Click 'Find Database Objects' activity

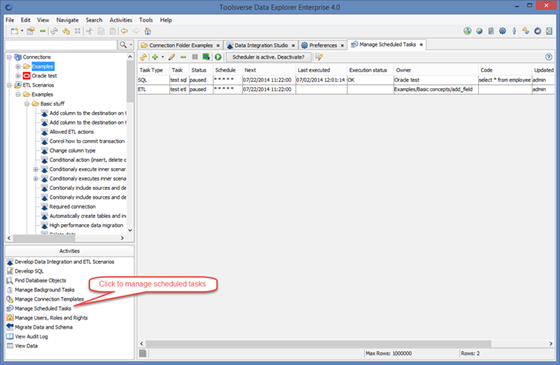pyautogui.click(x=40, y=280)
